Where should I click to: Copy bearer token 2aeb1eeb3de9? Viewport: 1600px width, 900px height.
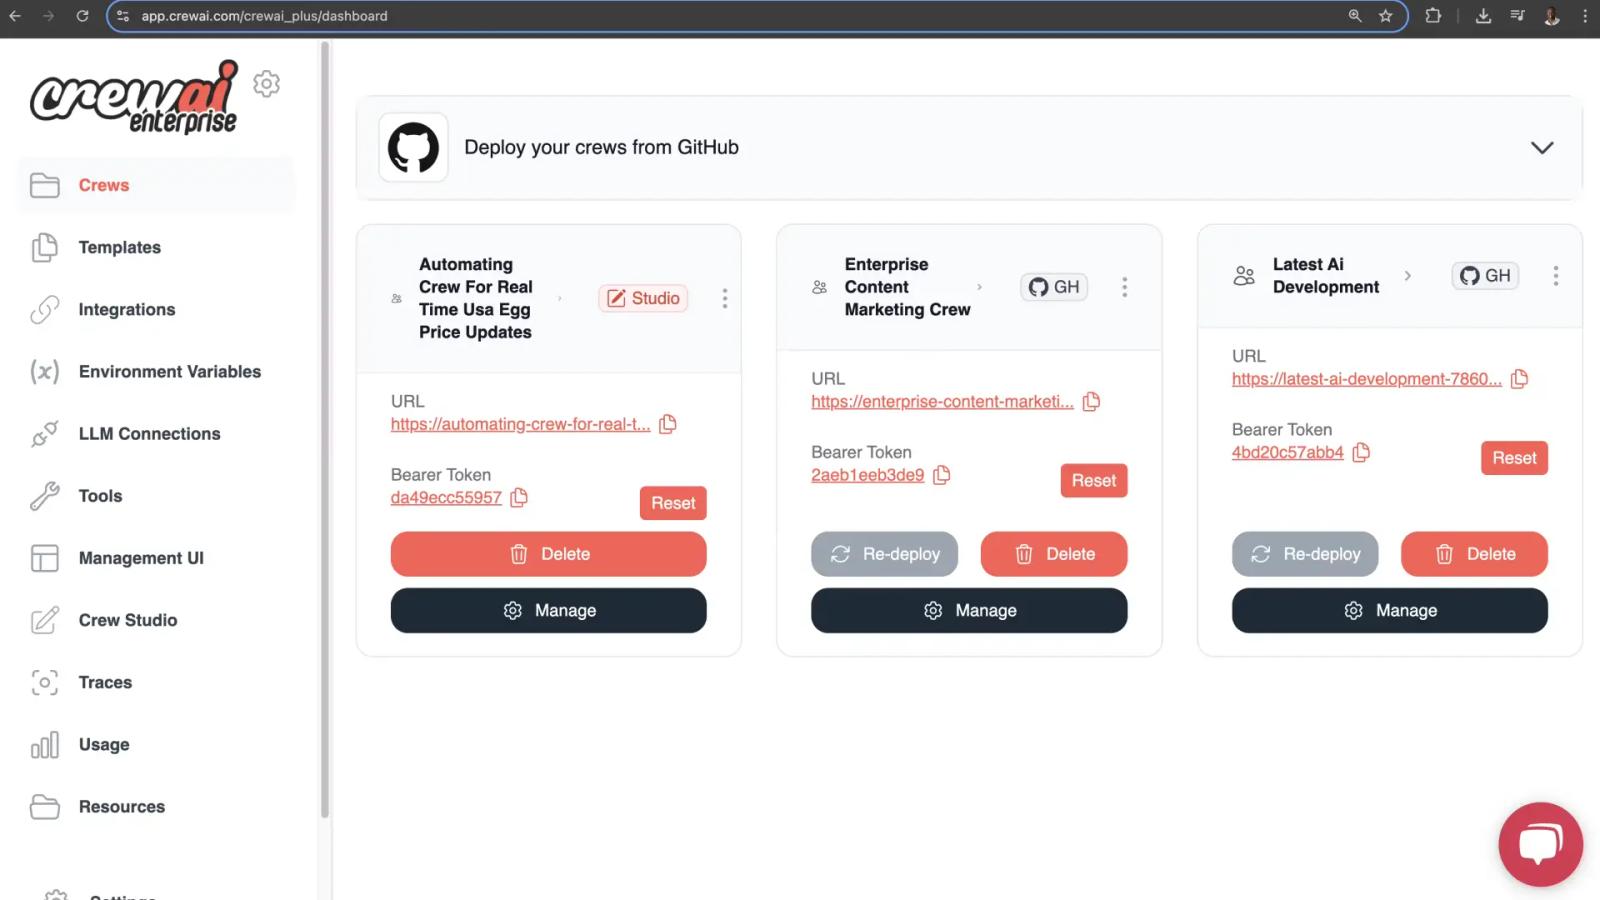pos(941,475)
